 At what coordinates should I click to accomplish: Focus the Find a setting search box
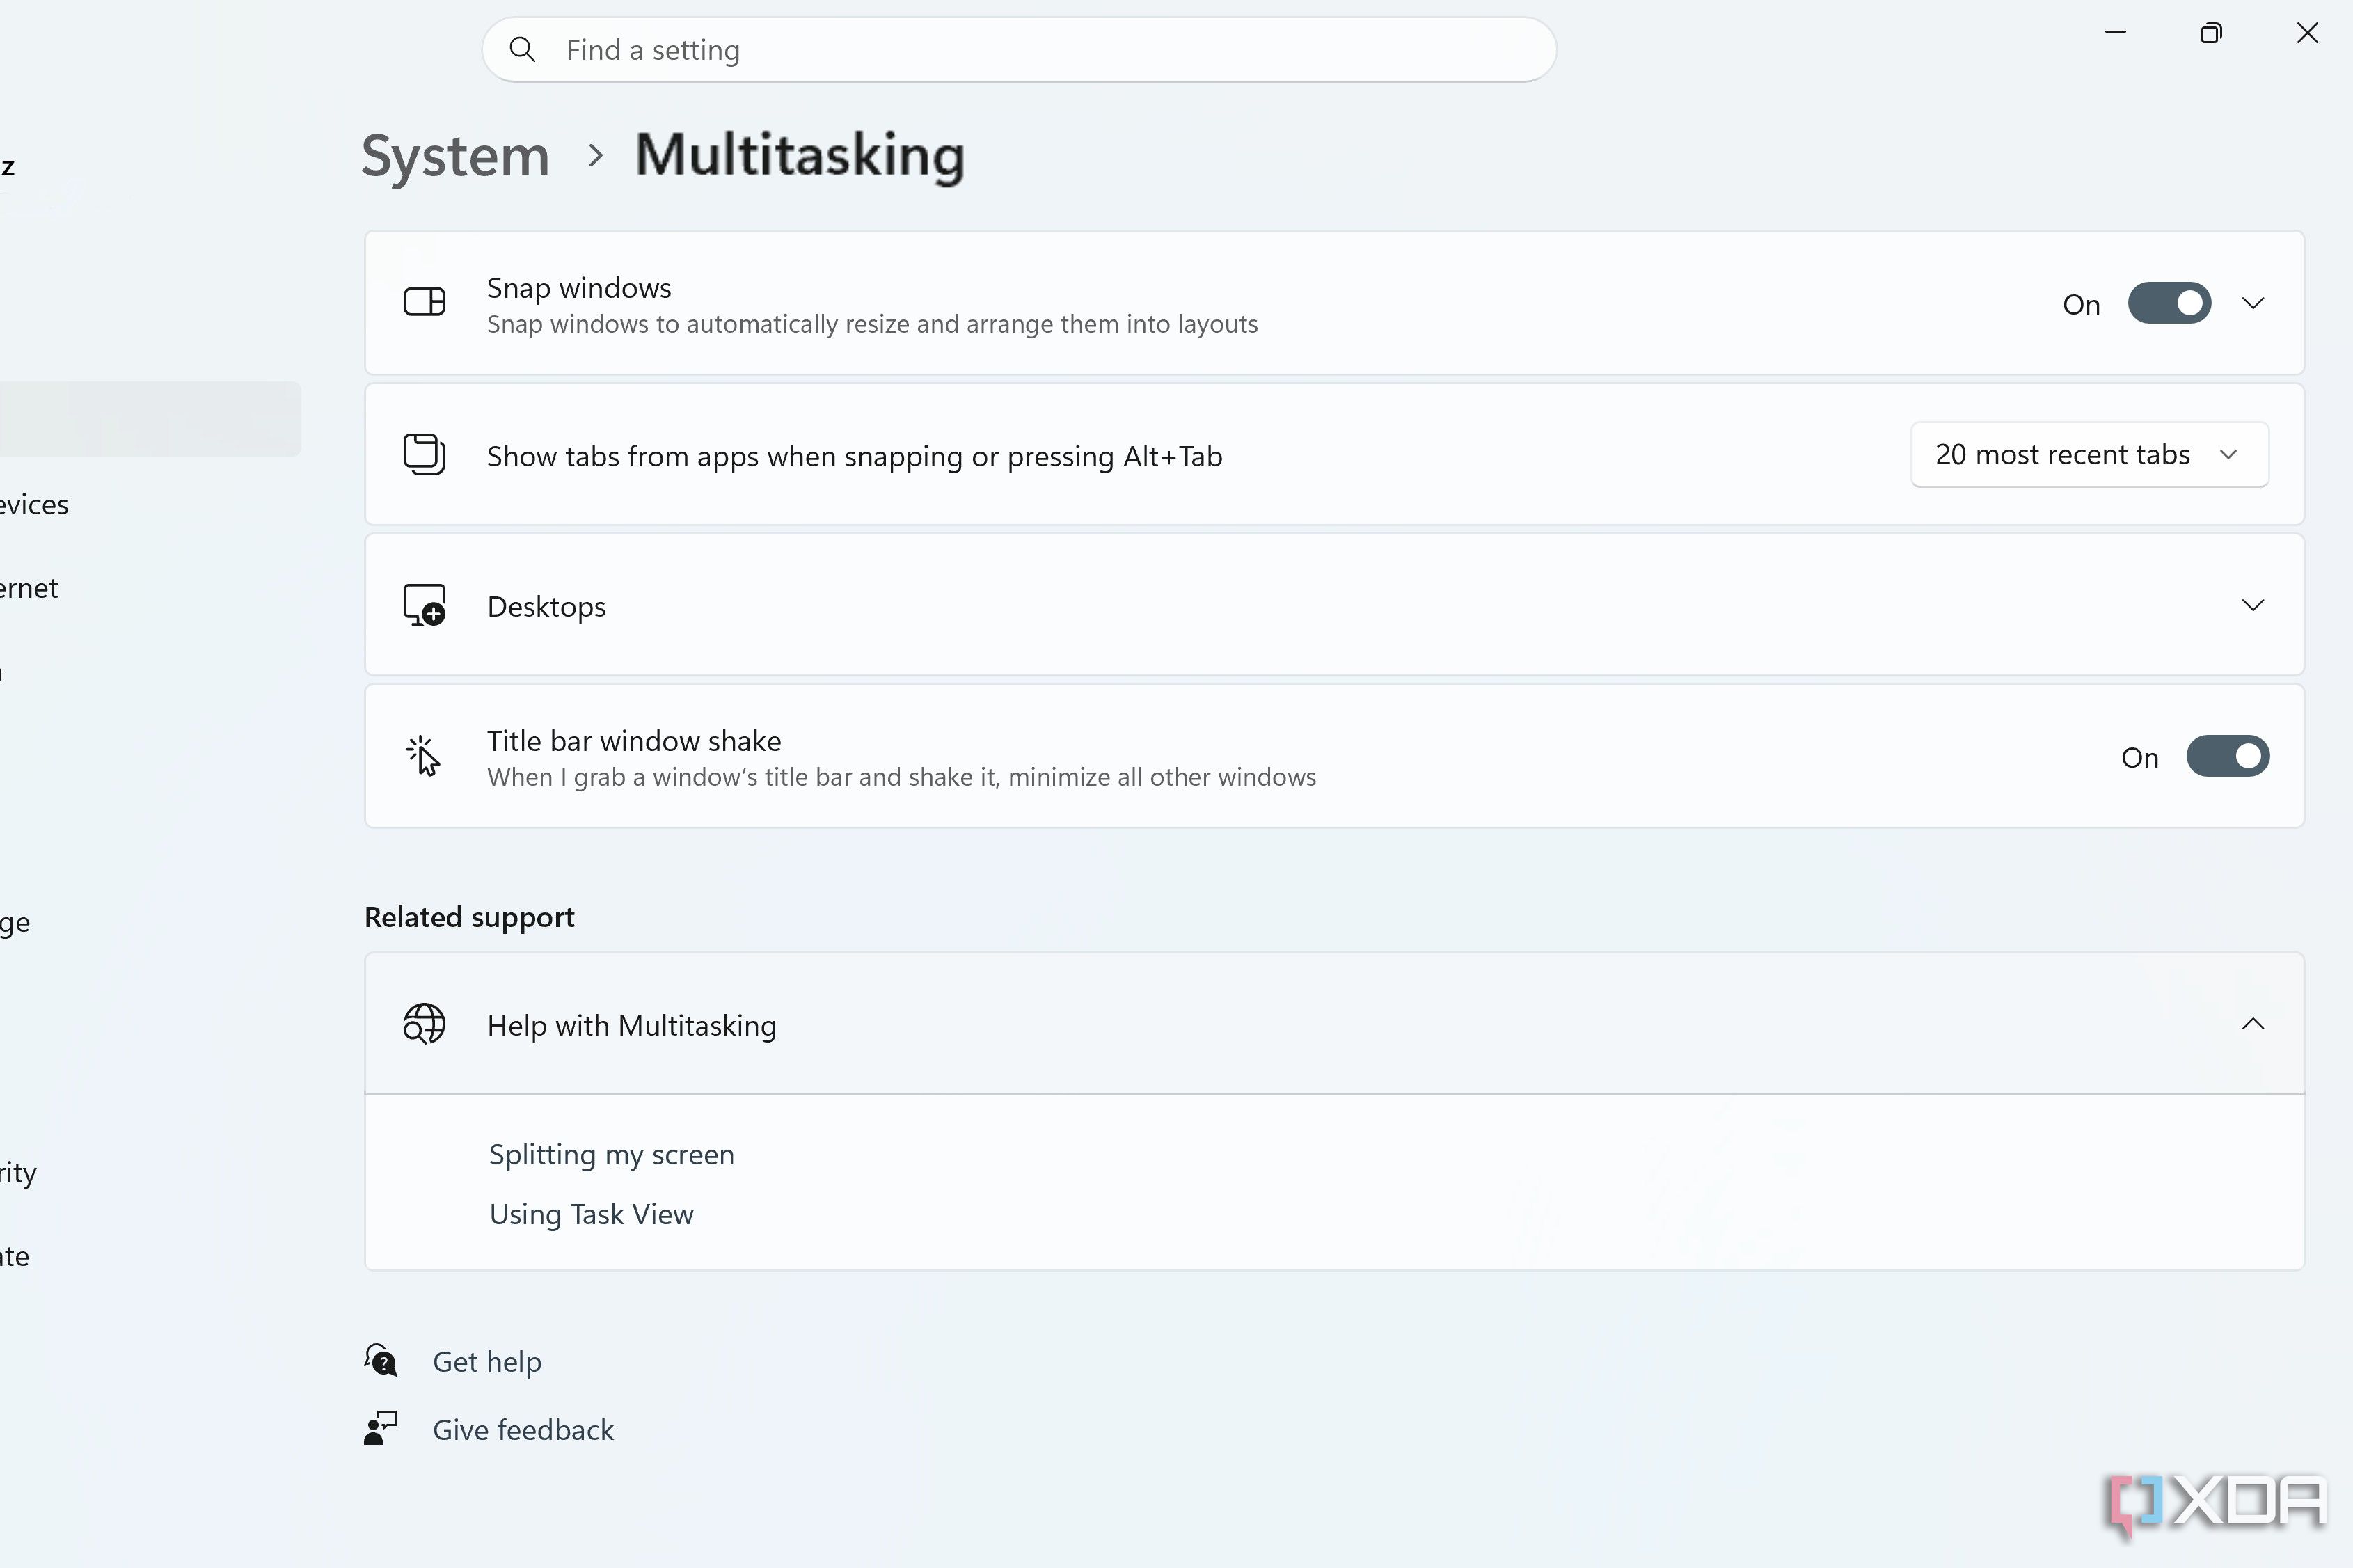(1019, 49)
